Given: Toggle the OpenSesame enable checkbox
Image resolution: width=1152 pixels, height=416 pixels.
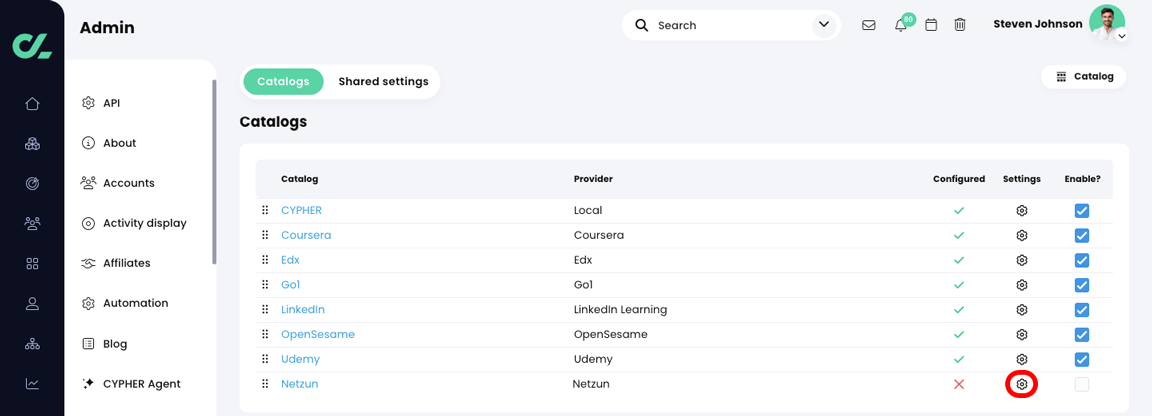Looking at the screenshot, I should click(x=1081, y=334).
